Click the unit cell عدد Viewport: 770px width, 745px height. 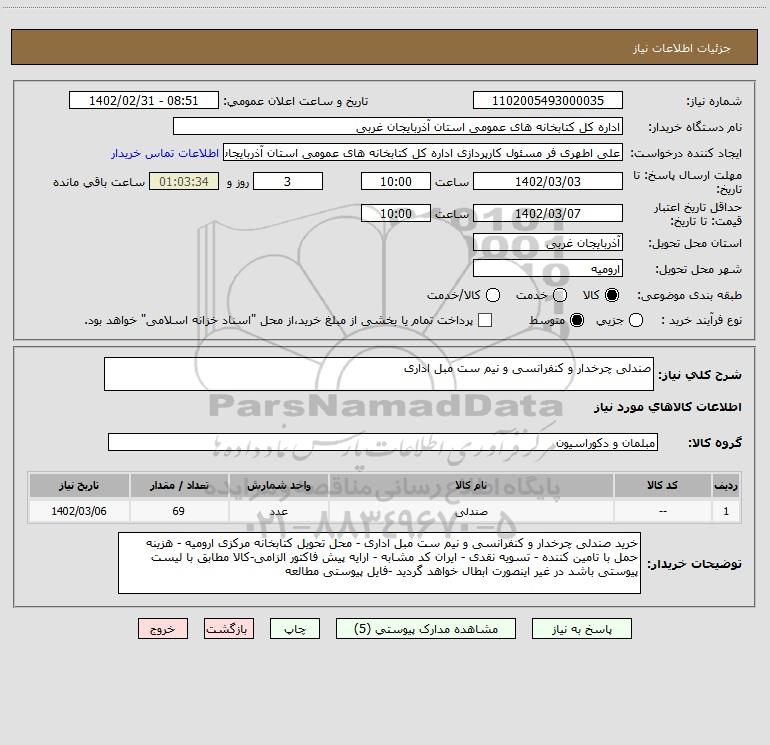(278, 511)
